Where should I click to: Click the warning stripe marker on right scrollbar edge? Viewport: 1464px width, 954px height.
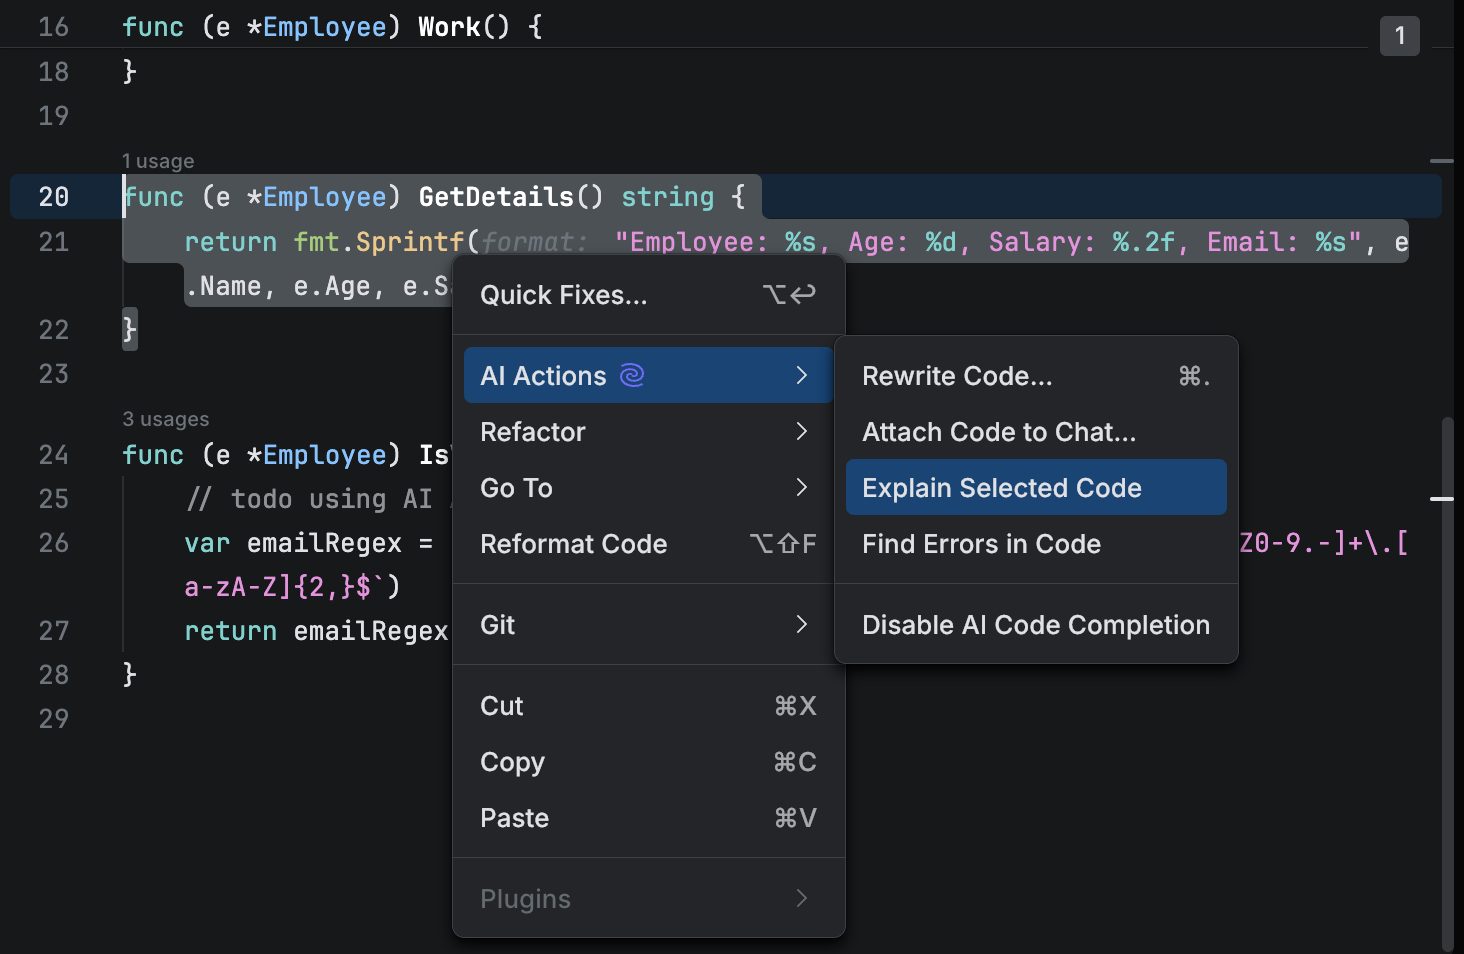pos(1442,497)
